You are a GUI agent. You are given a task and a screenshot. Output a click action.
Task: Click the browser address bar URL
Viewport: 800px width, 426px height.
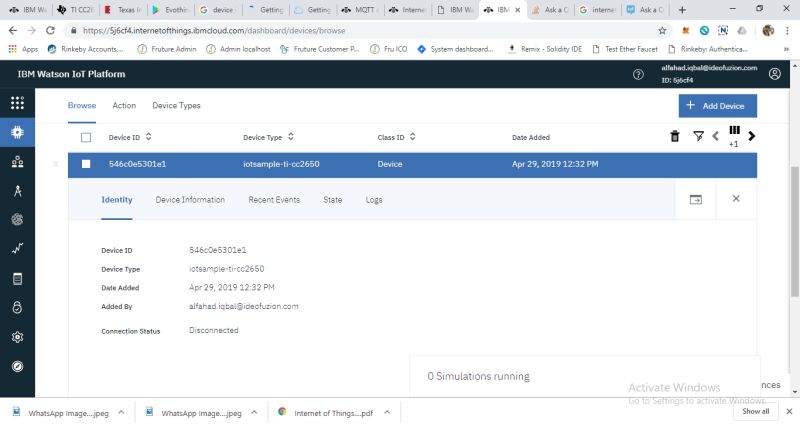214,31
